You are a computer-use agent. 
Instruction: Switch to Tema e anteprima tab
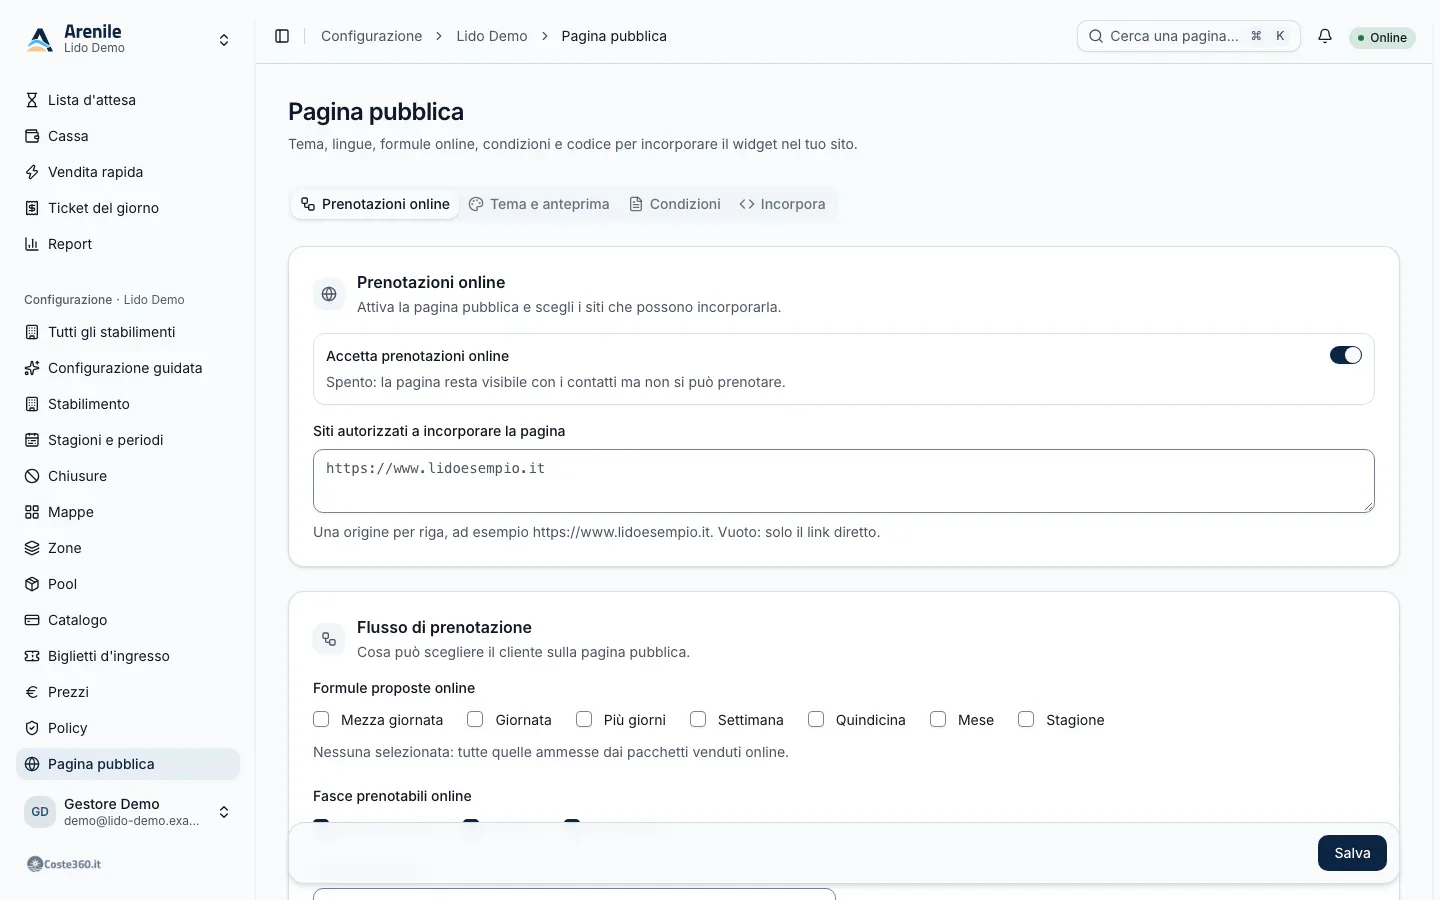539,204
